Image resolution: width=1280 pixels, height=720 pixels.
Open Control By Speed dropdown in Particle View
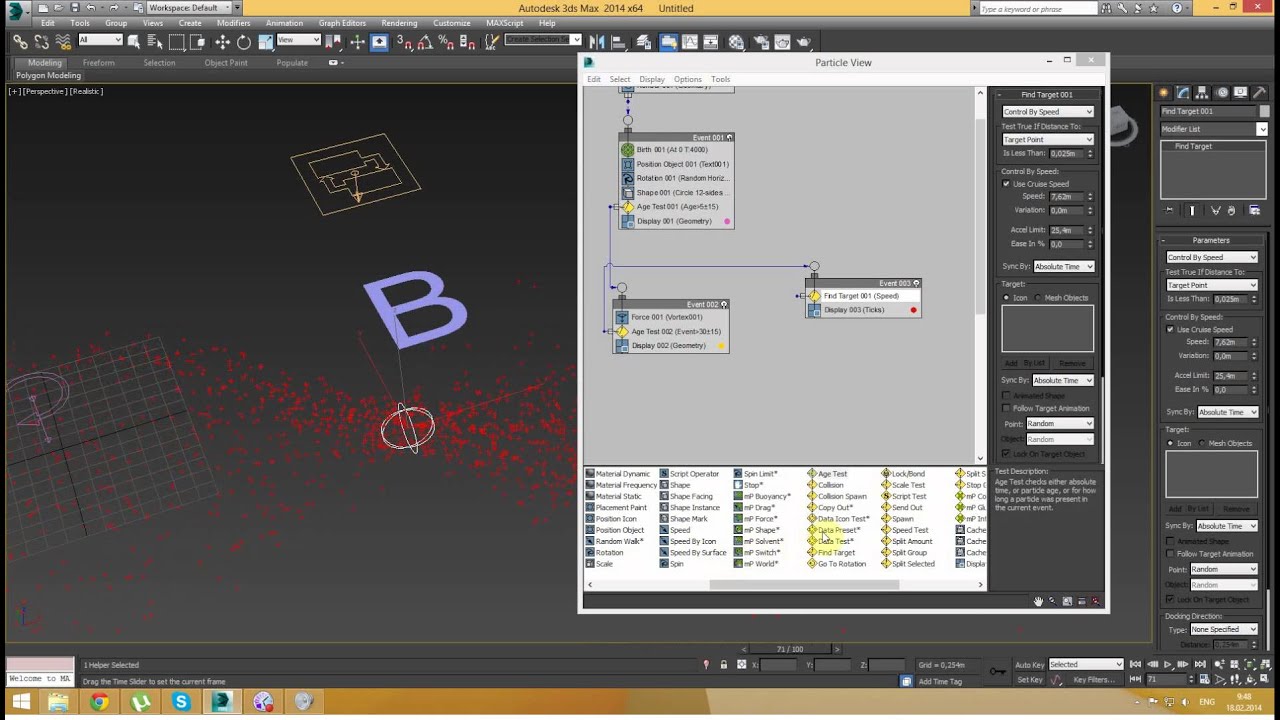pyautogui.click(x=1048, y=112)
